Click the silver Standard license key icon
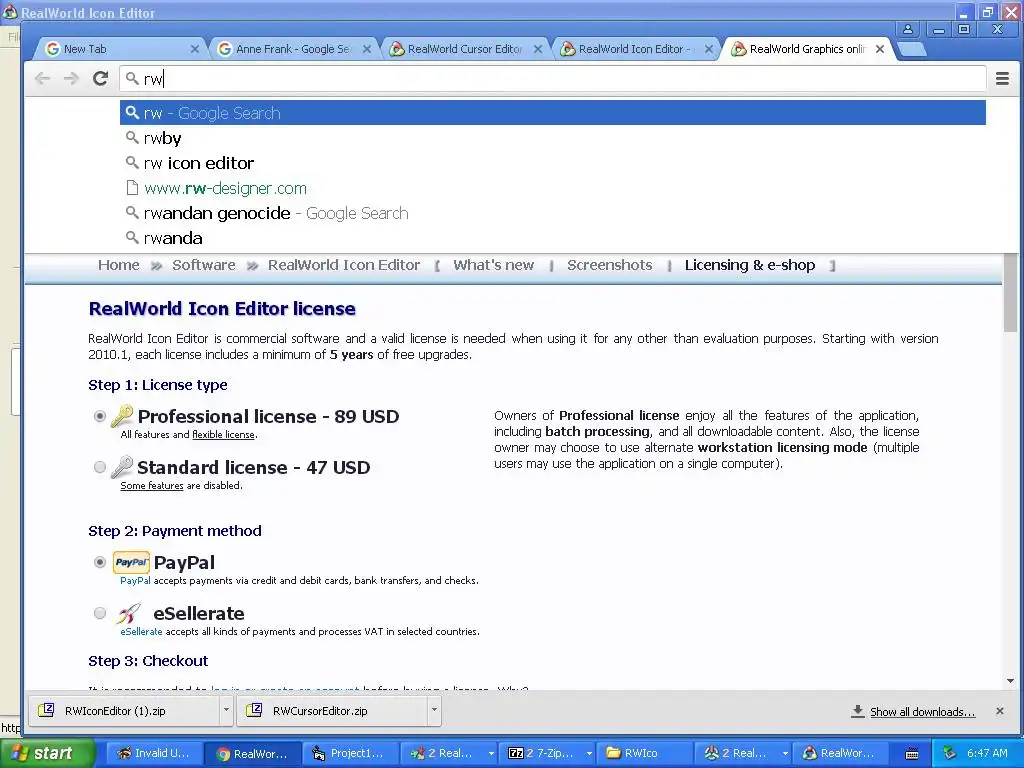Viewport: 1024px width, 768px height. 122,466
